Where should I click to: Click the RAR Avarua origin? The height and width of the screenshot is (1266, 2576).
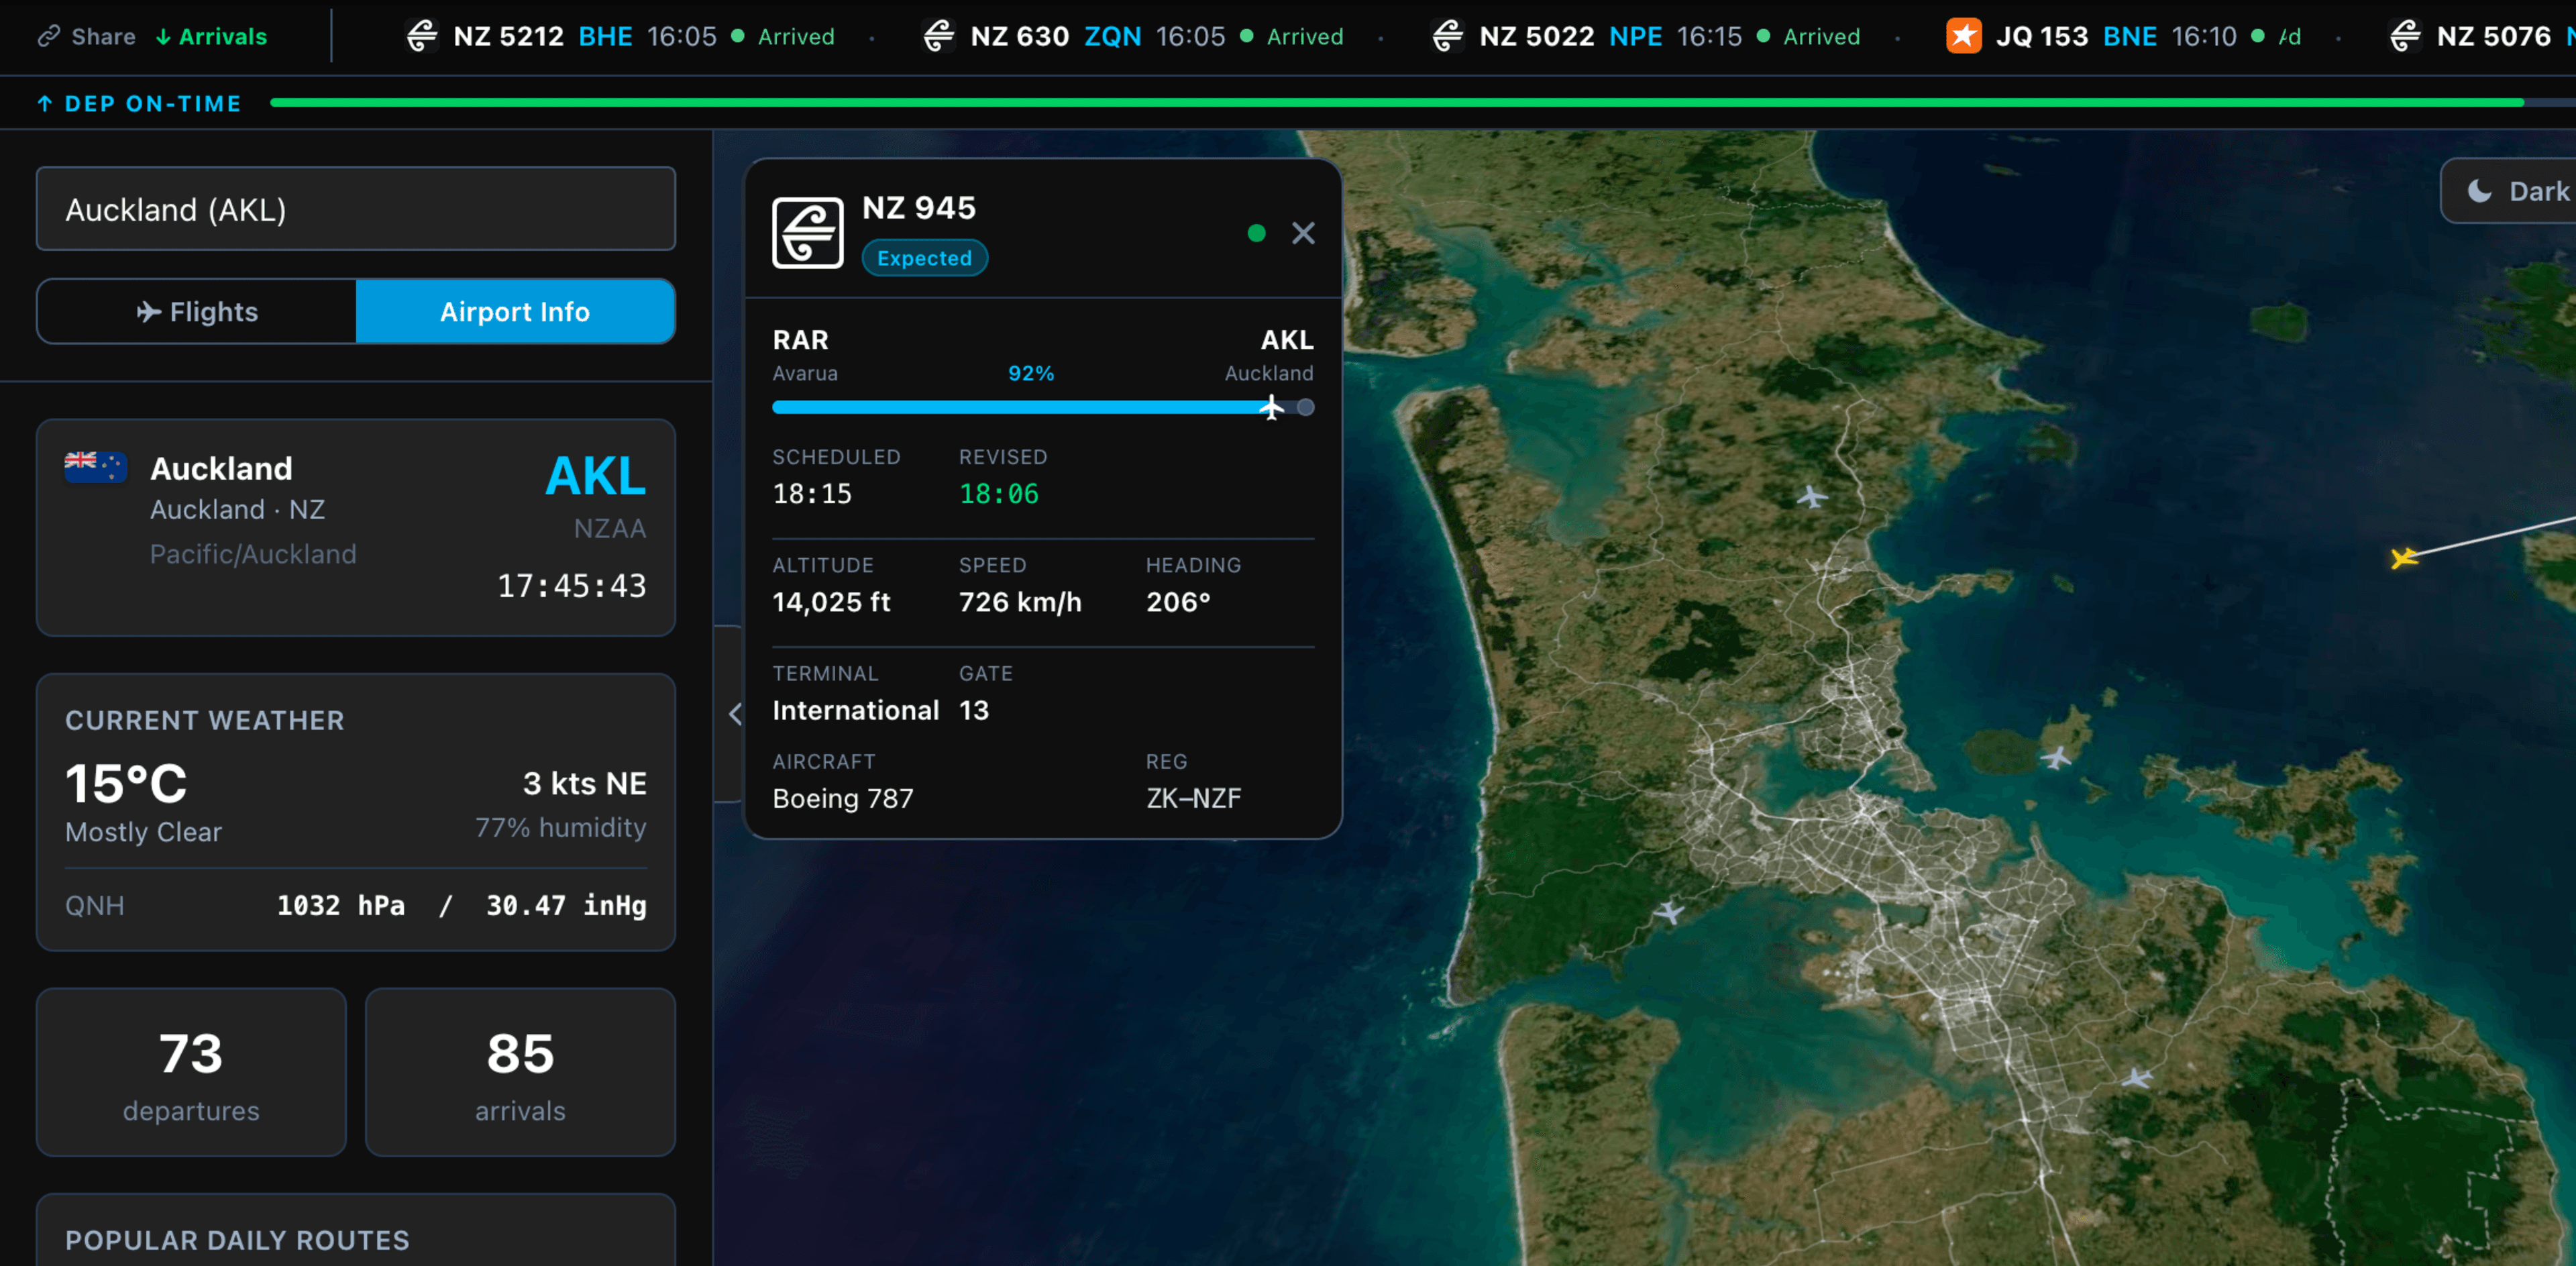click(x=805, y=355)
